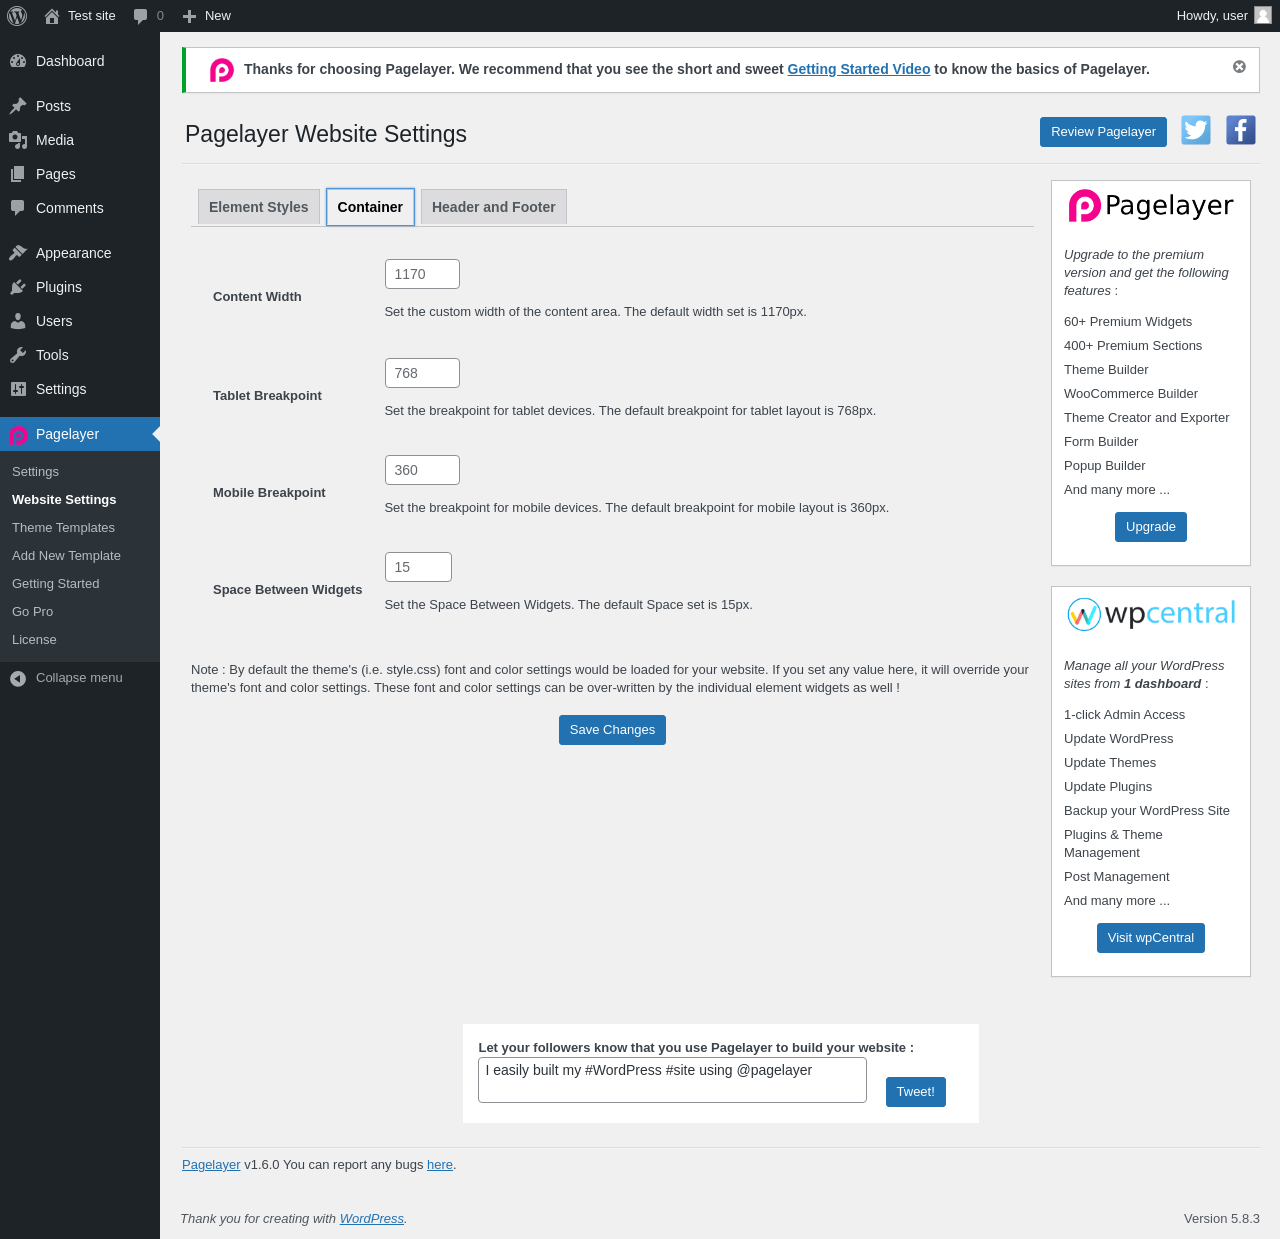Click the Pagelayer logo icon in the sidebar
The width and height of the screenshot is (1280, 1239).
(x=18, y=434)
